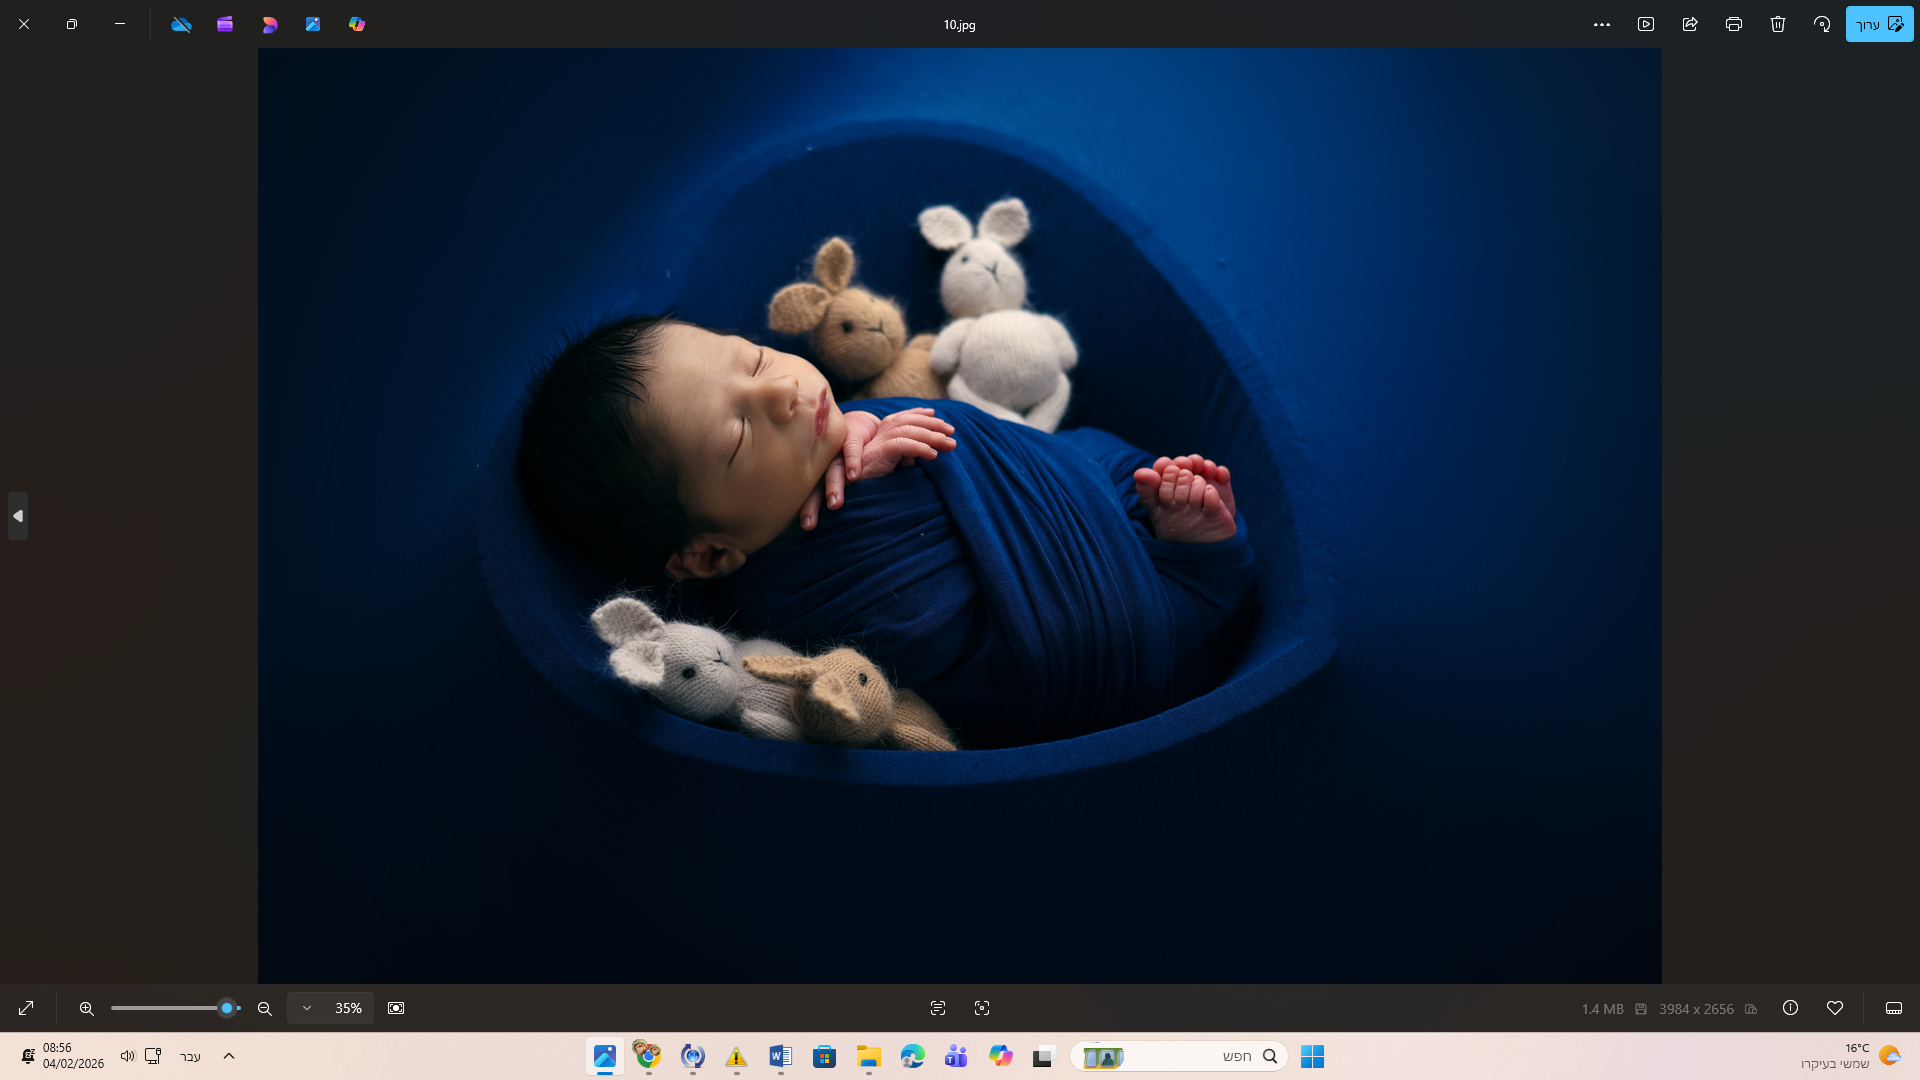The image size is (1920, 1080).
Task: Expand hidden system tray icons chevron
Action: click(x=229, y=1056)
